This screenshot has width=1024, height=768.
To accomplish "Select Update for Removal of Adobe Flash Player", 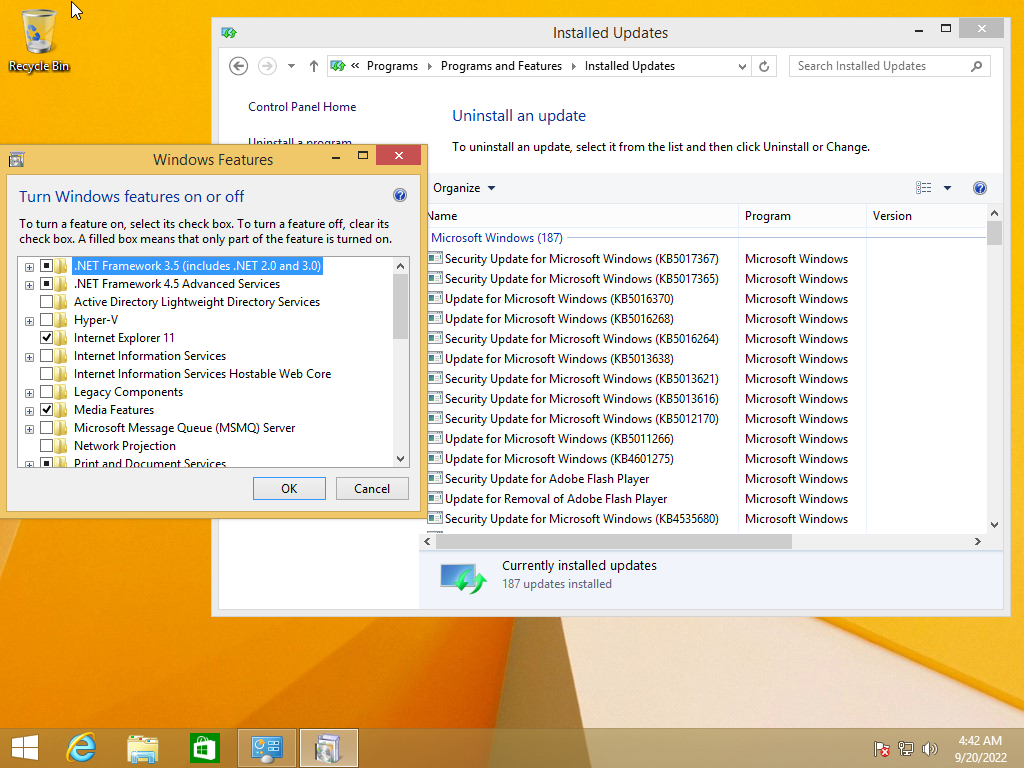I will pyautogui.click(x=556, y=499).
